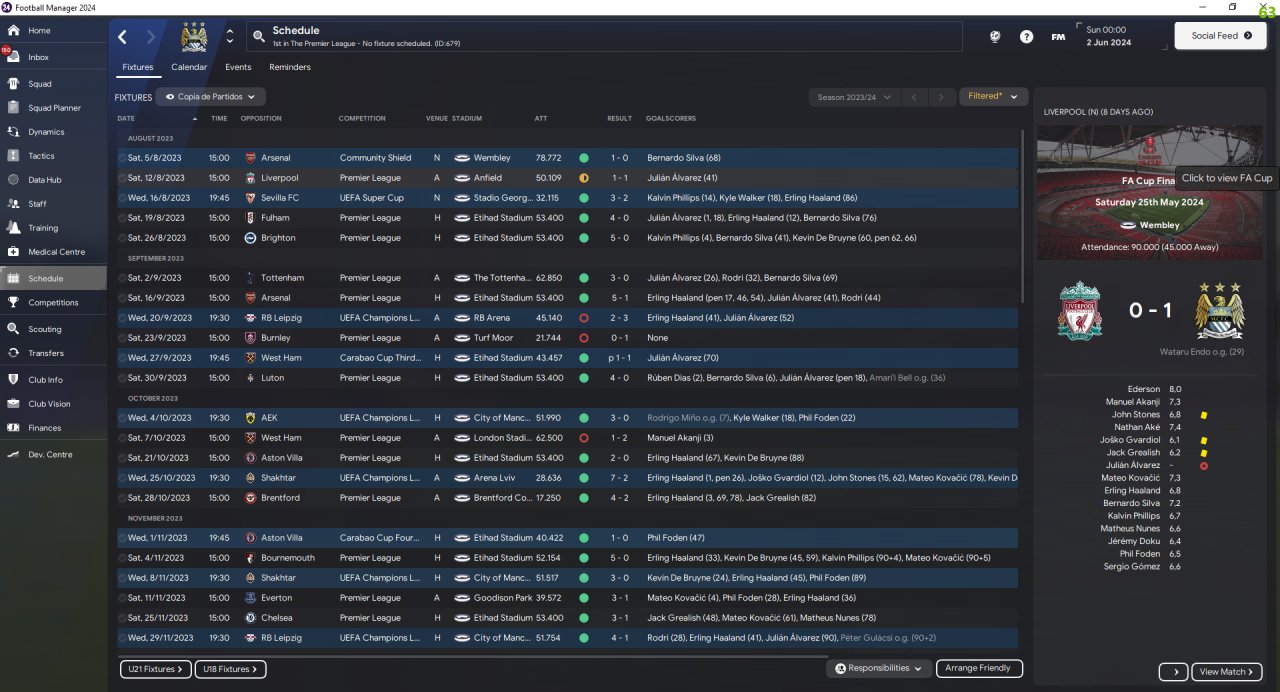This screenshot has height=692, width=1280.
Task: Open the Tactics screen
Action: click(x=53, y=156)
